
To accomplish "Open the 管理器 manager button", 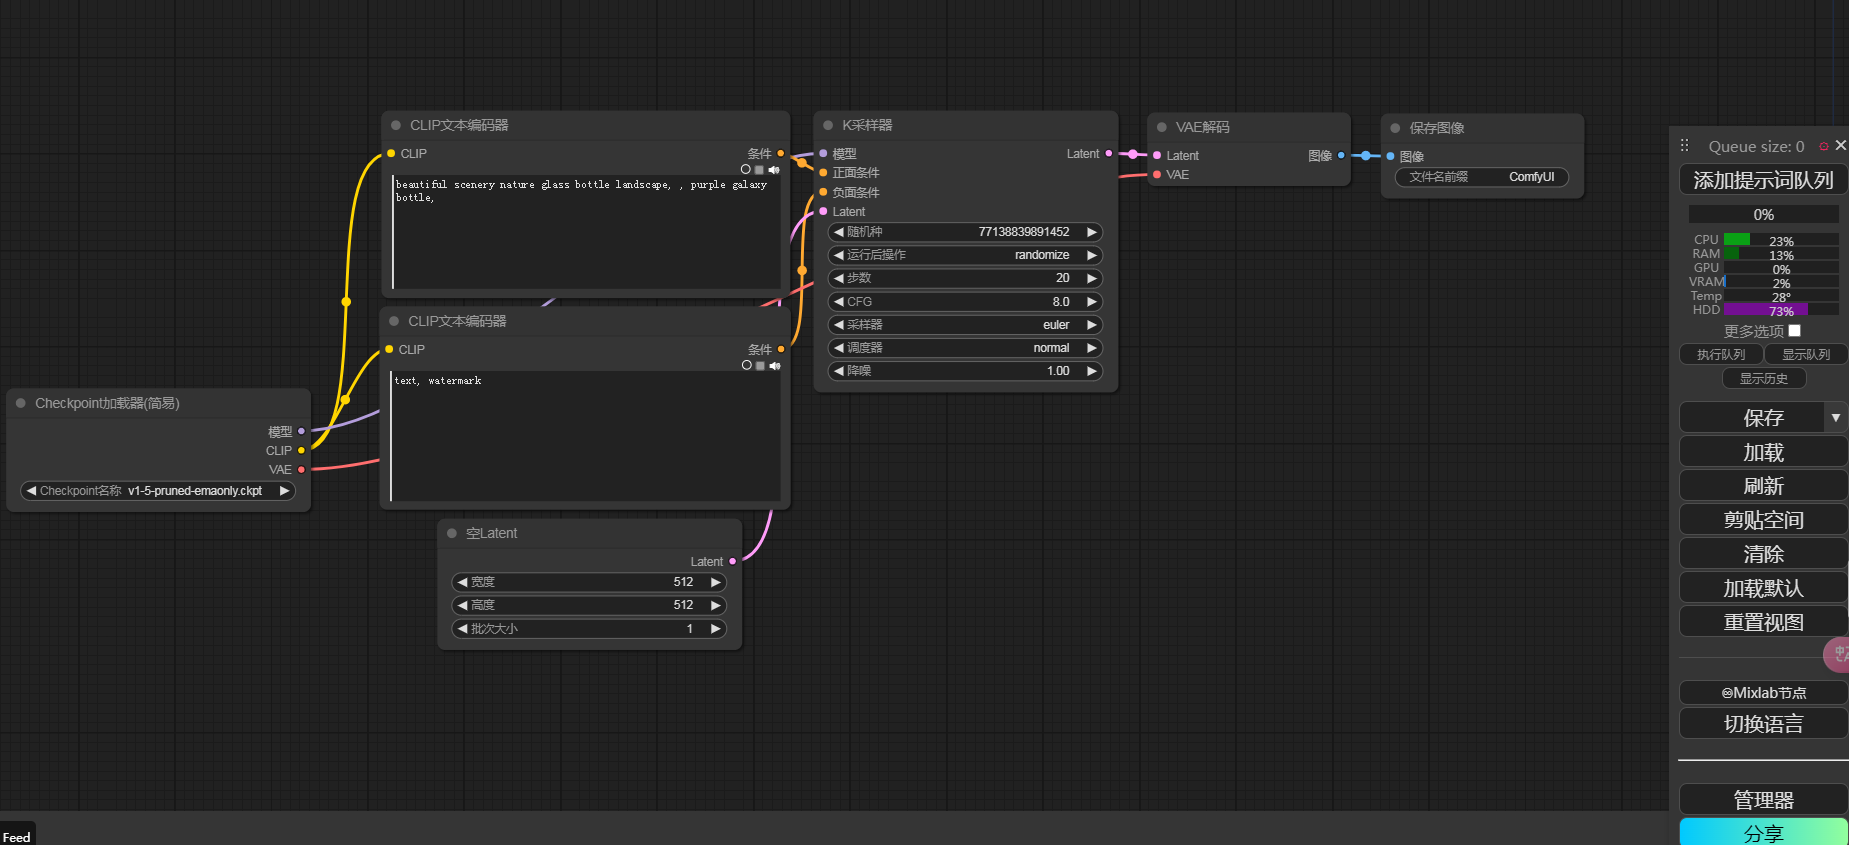I will 1763,800.
